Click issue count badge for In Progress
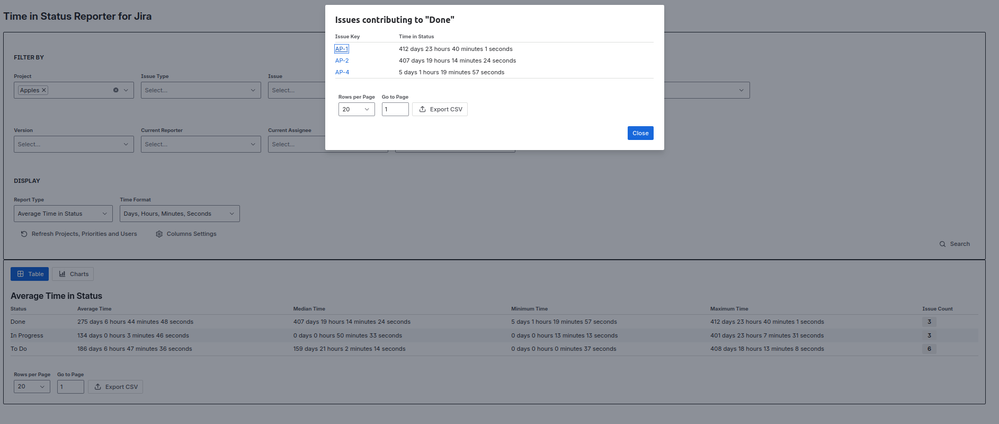The width and height of the screenshot is (999, 424). coord(929,335)
